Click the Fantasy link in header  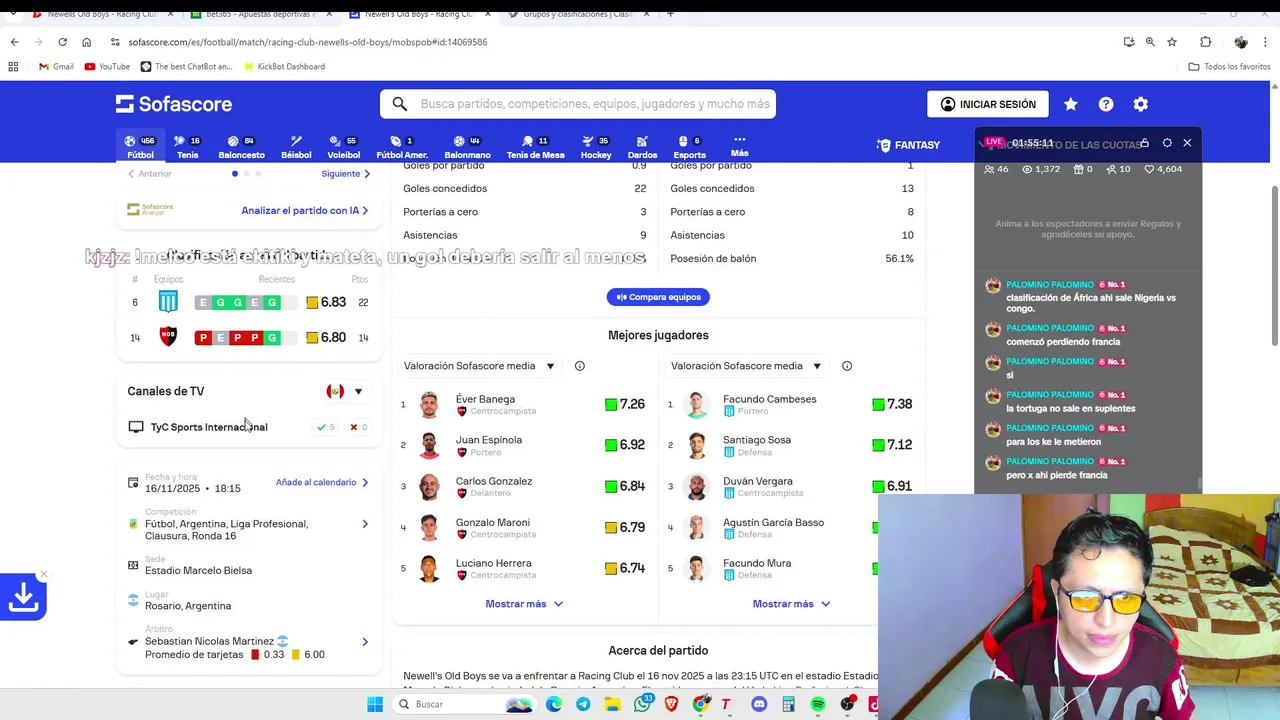coord(908,145)
